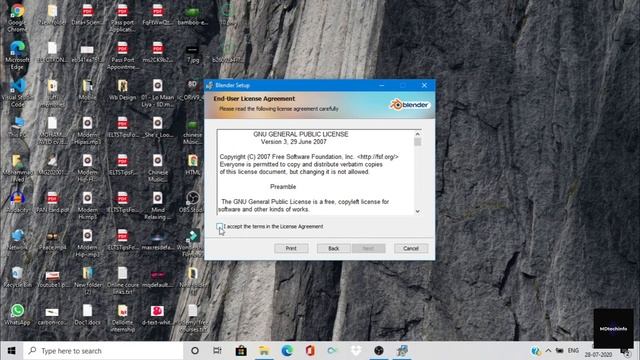Click the Blender installer taskbar icon

pyautogui.click(x=402, y=351)
